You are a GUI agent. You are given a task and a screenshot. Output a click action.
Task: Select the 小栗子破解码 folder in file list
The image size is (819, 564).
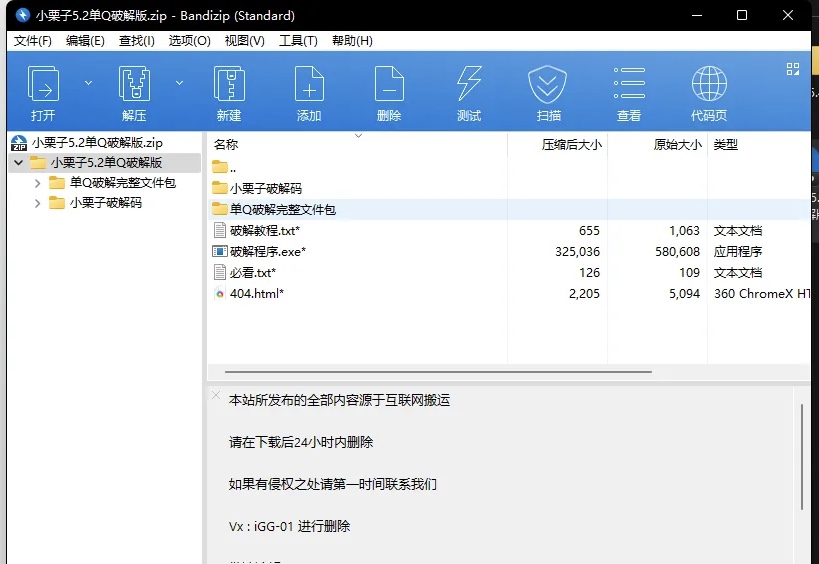pos(509,189)
